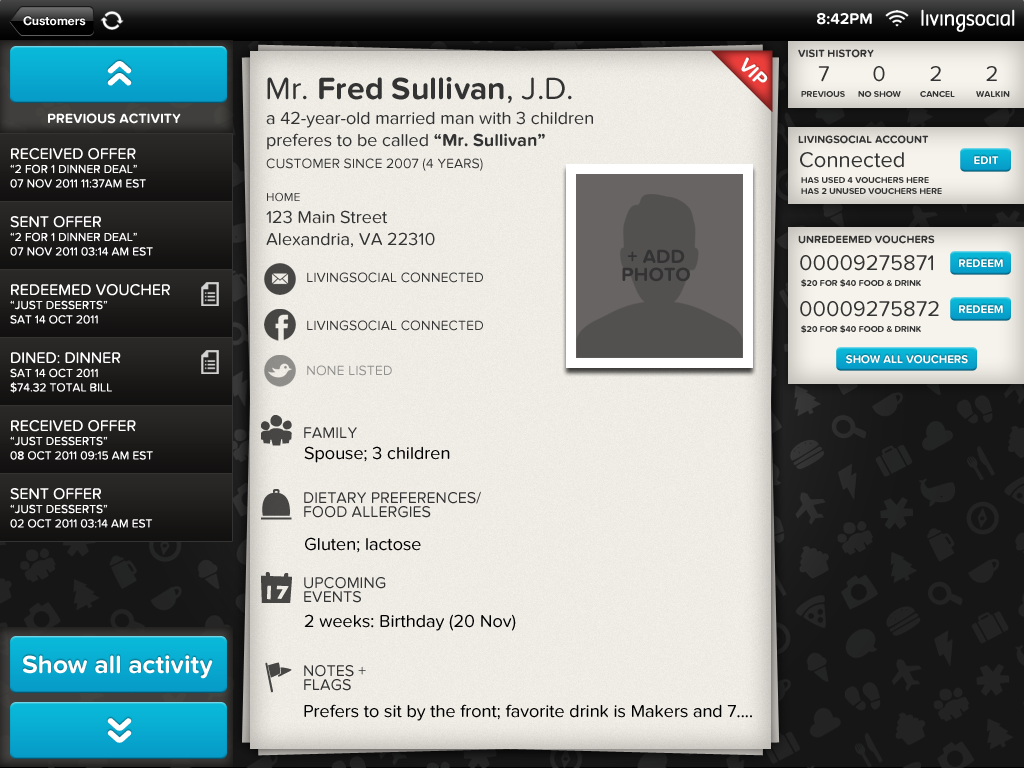The width and height of the screenshot is (1024, 768).
Task: Click the Family group icon
Action: (276, 430)
